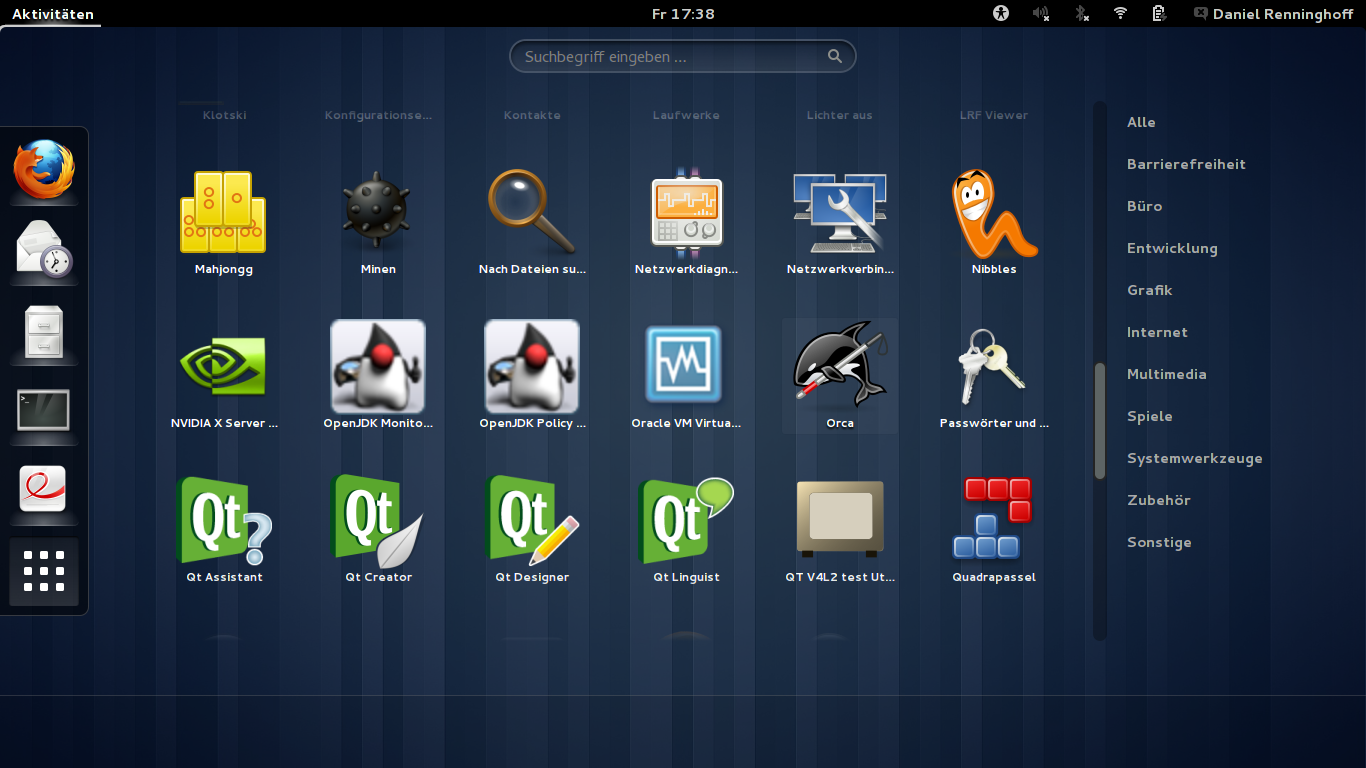
Task: Open the accessibility menu in top bar
Action: [1001, 14]
